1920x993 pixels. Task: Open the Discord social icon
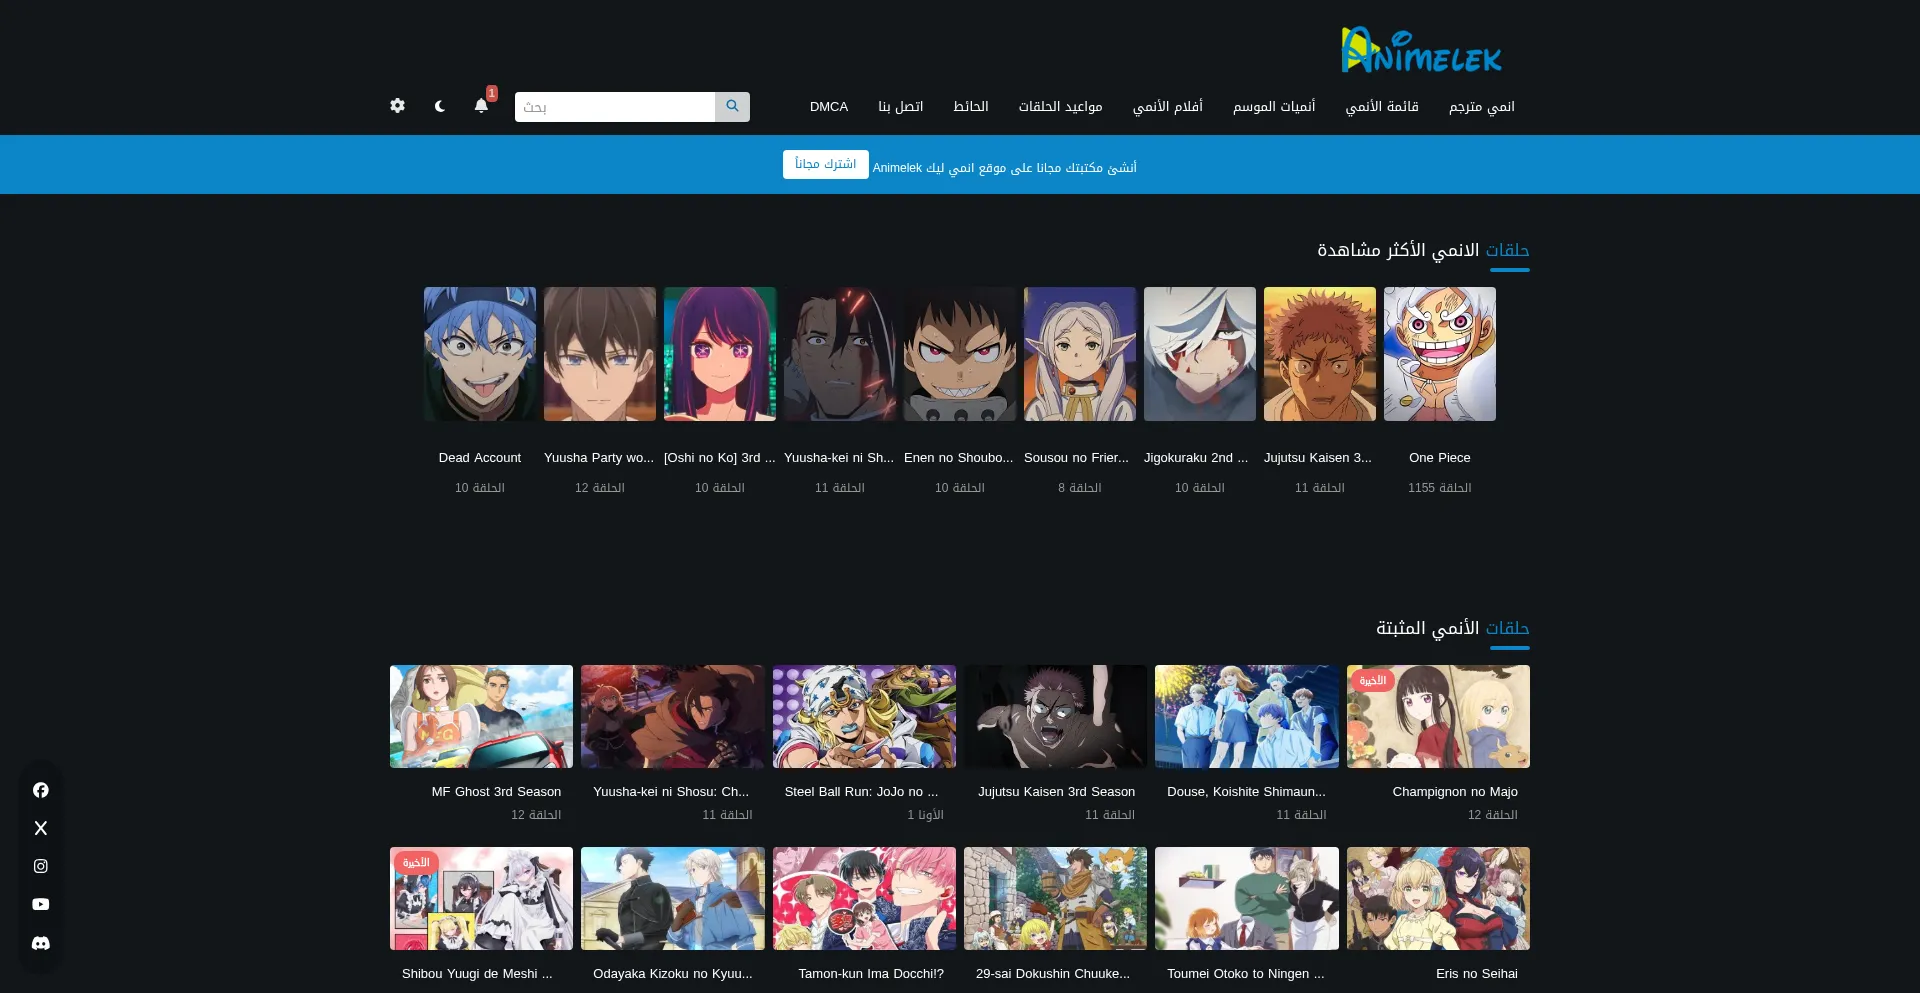pos(41,943)
